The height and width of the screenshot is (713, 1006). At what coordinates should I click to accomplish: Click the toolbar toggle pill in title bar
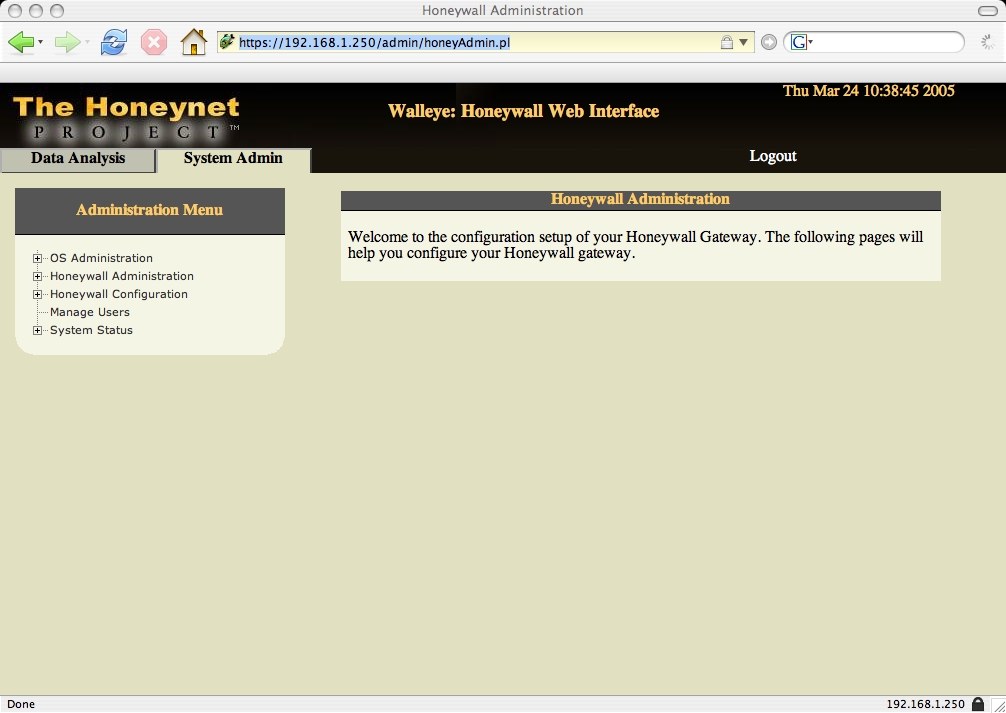tap(987, 10)
